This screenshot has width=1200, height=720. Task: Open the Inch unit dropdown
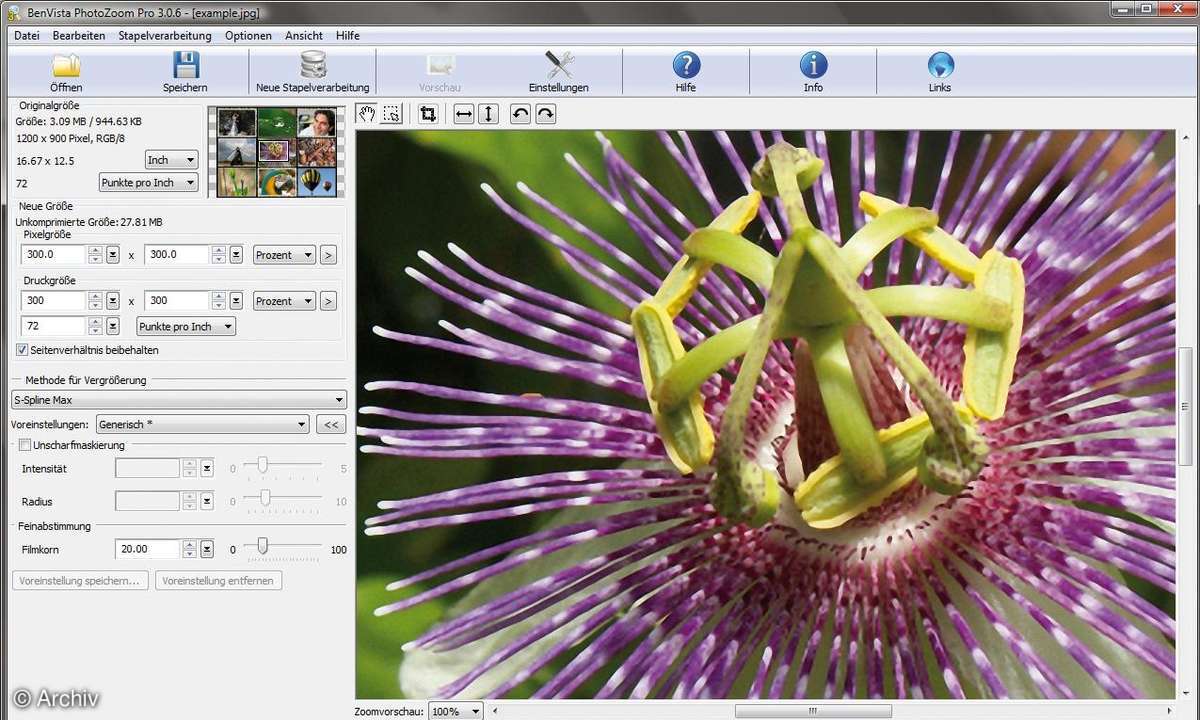click(x=171, y=160)
